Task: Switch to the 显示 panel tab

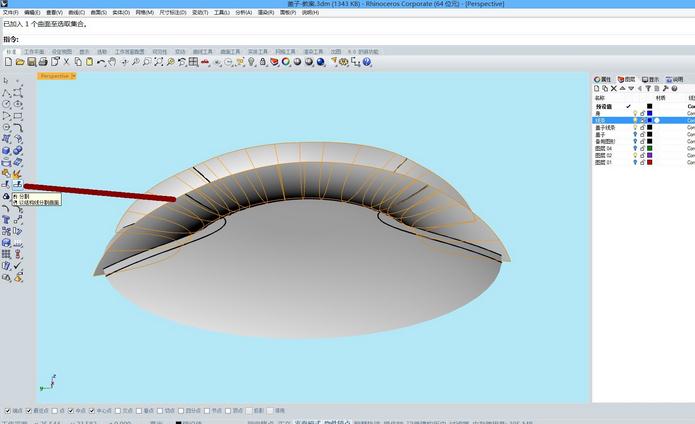Action: pyautogui.click(x=652, y=79)
